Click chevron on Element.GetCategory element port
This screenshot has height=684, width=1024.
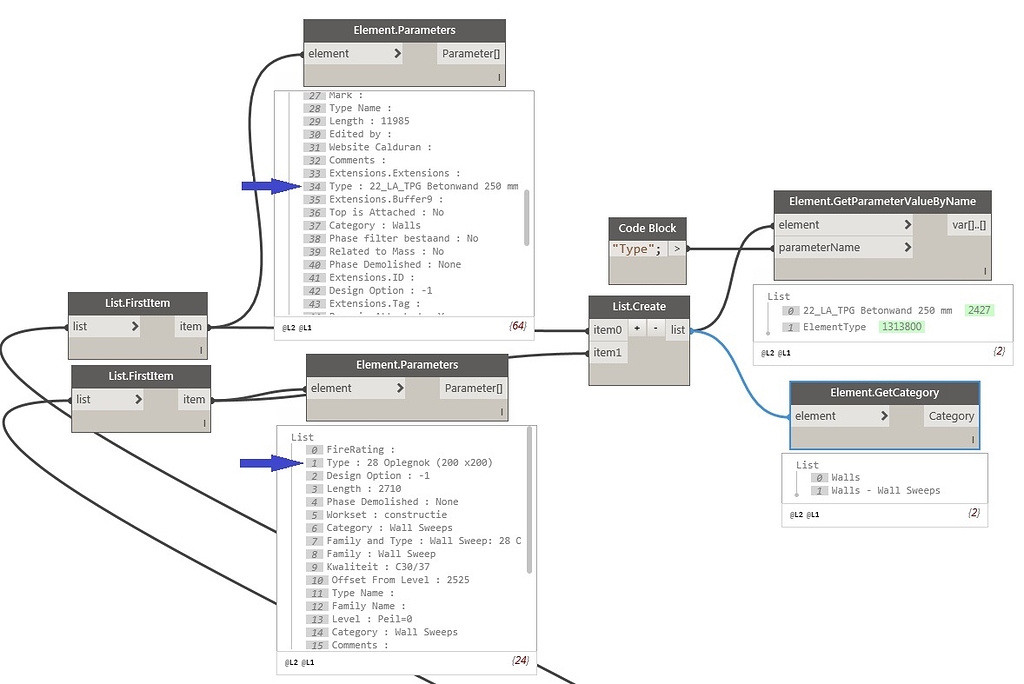[884, 415]
